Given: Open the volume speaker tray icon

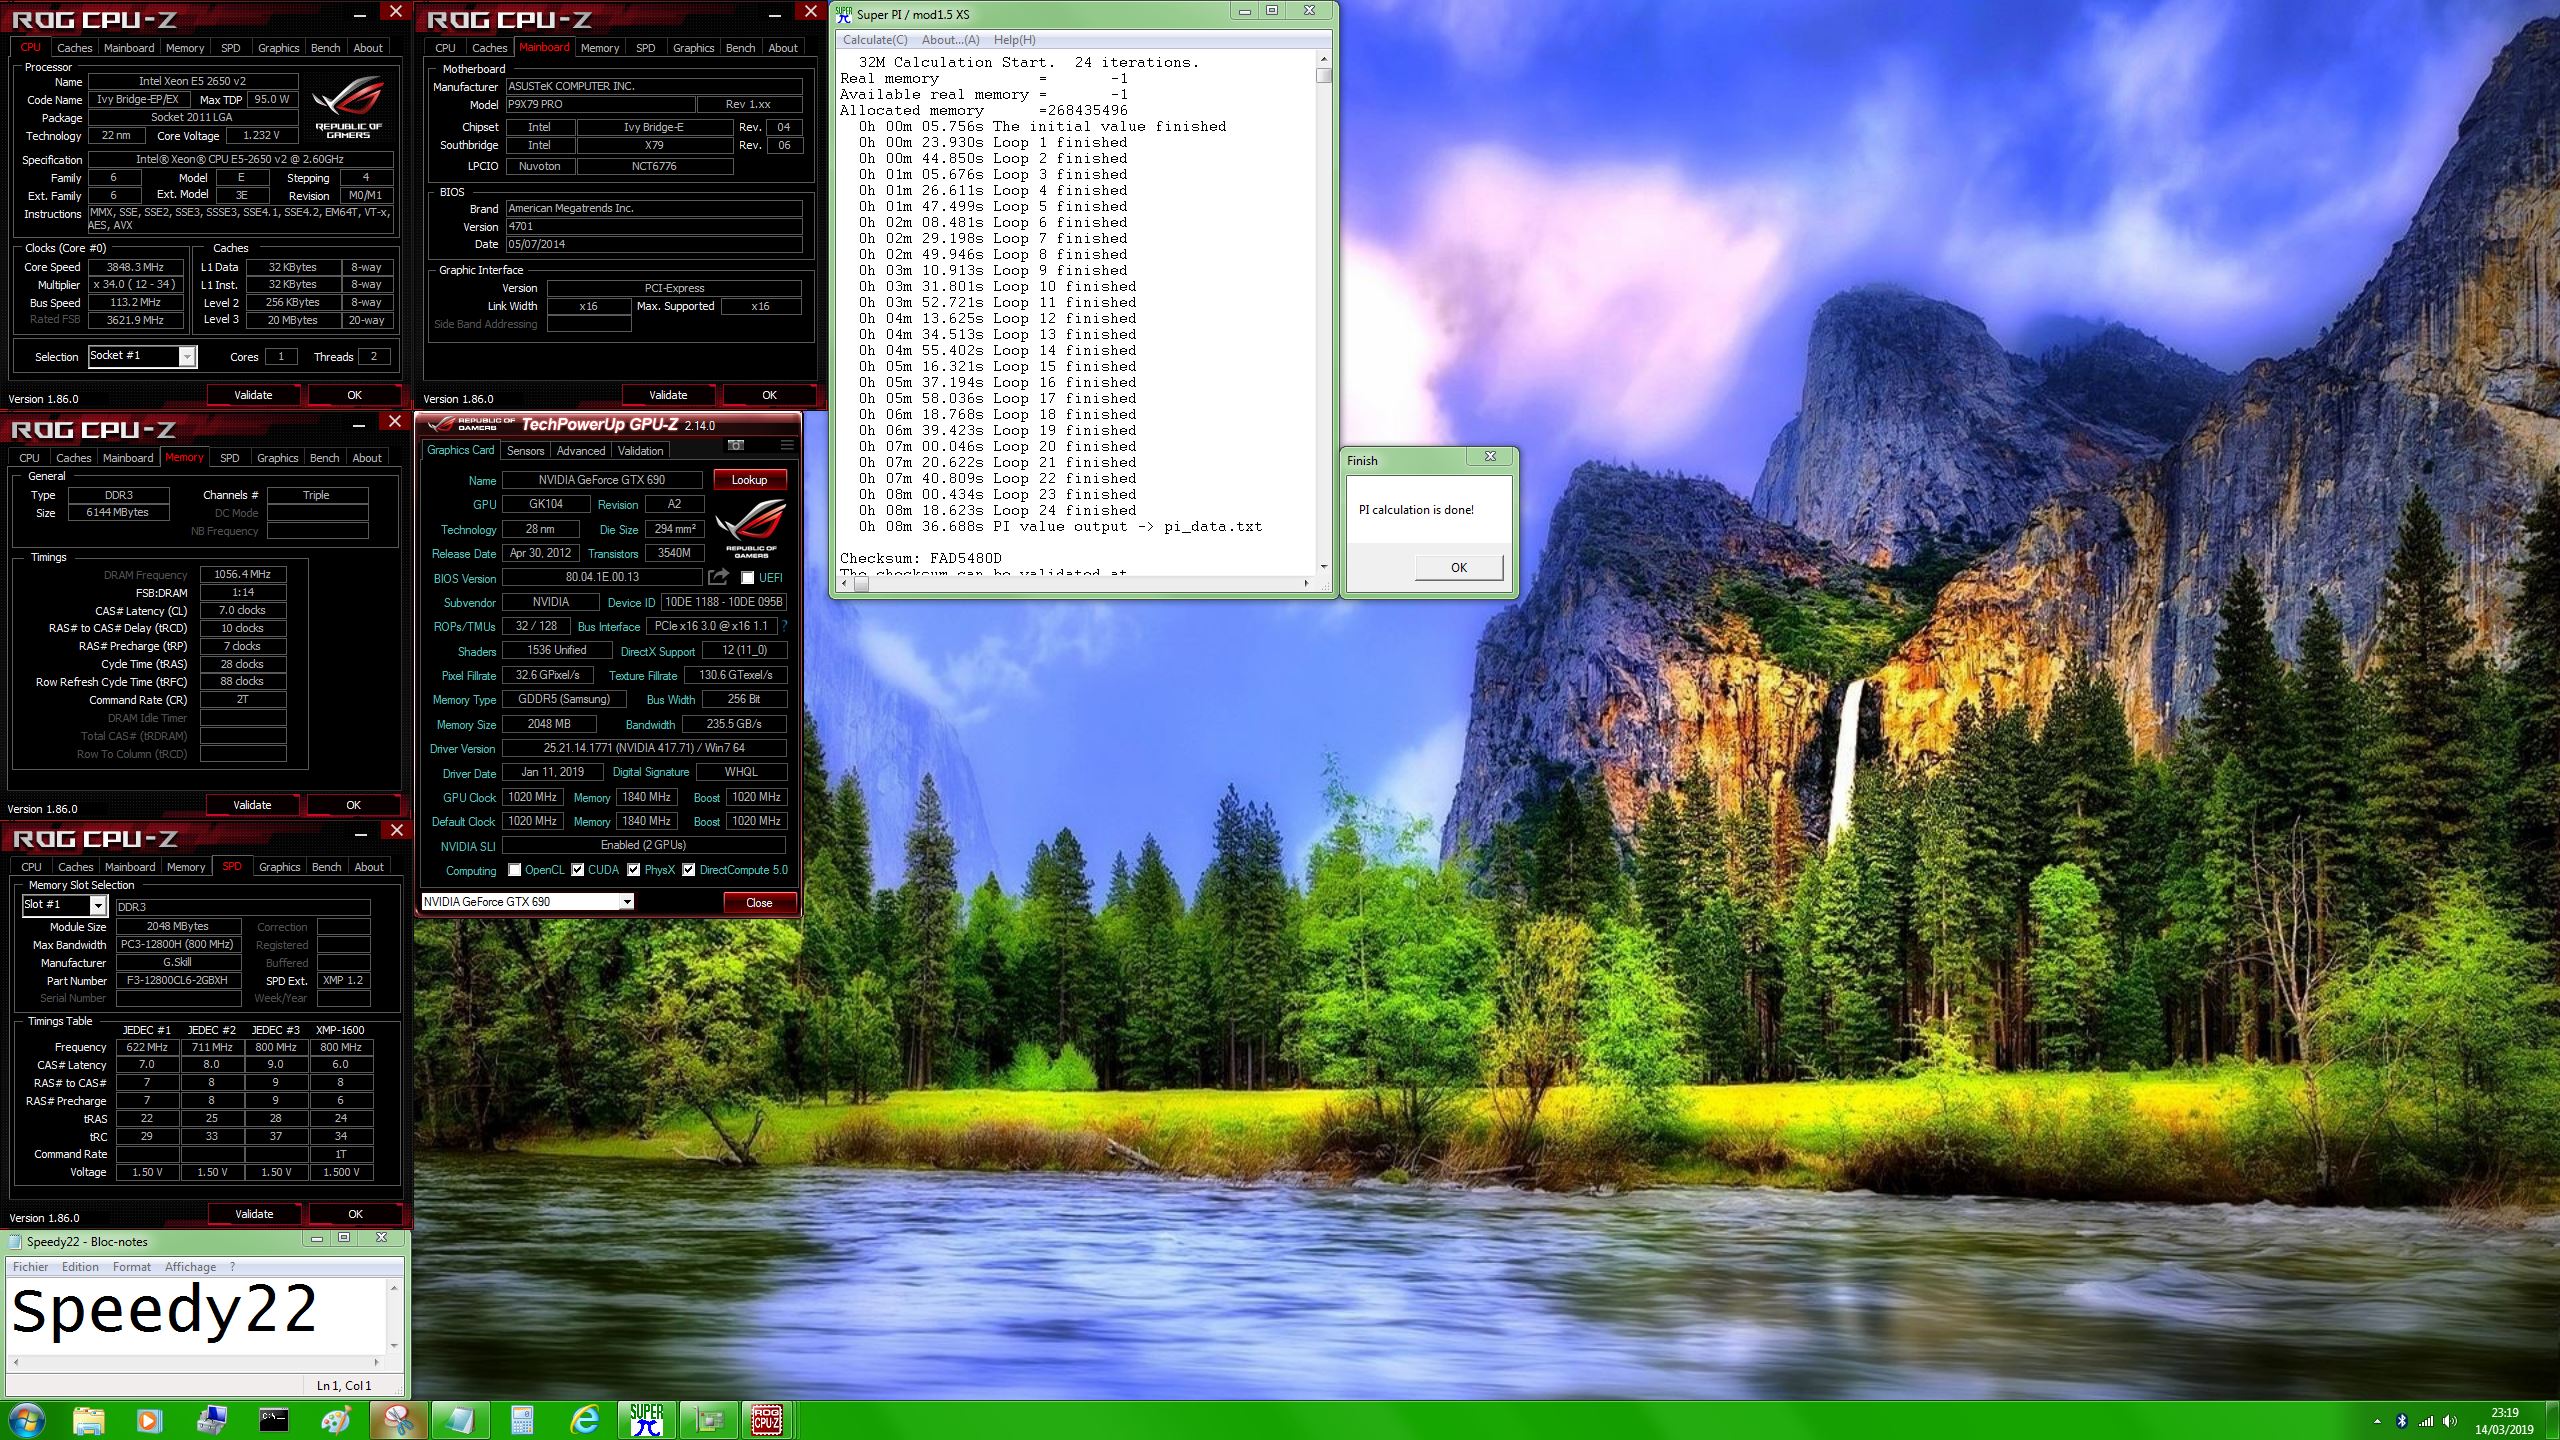Looking at the screenshot, I should coord(2449,1421).
